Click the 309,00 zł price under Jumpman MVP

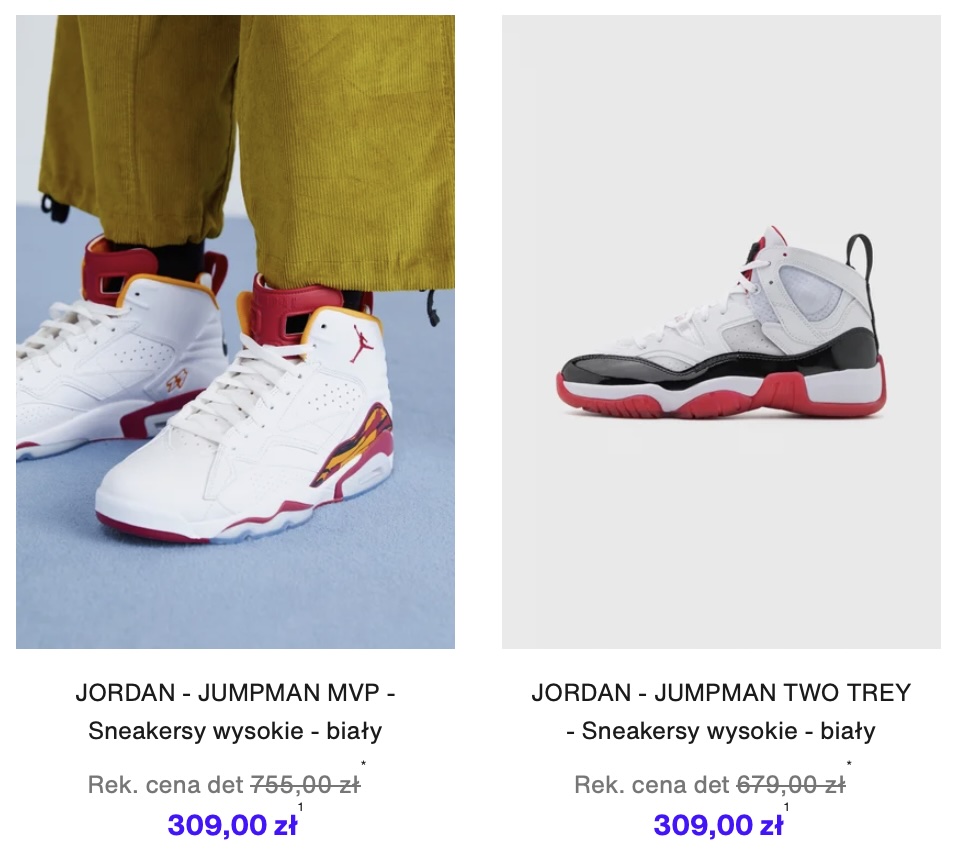pyautogui.click(x=232, y=825)
